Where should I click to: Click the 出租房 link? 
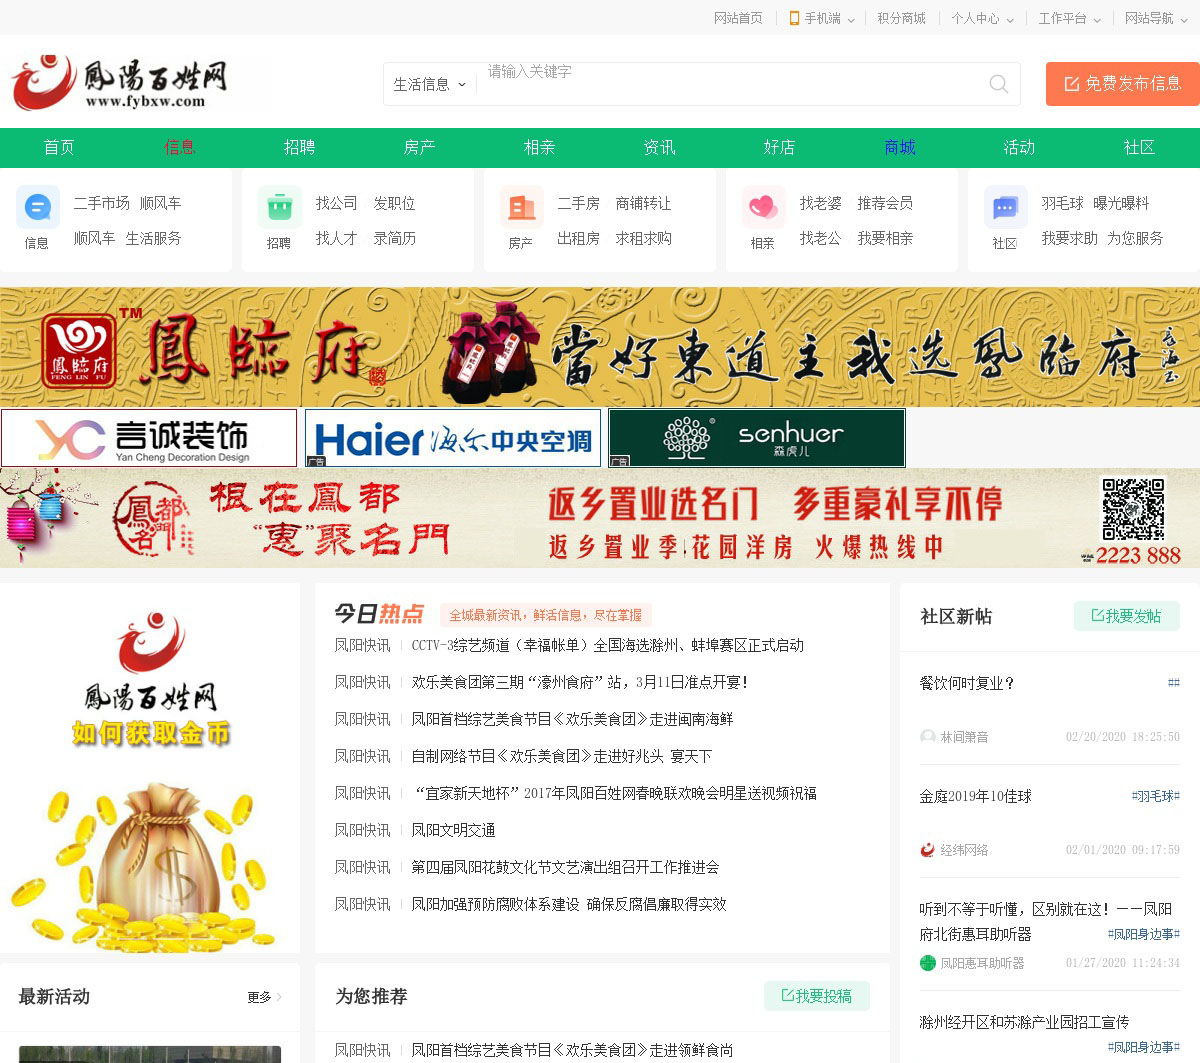[x=578, y=238]
